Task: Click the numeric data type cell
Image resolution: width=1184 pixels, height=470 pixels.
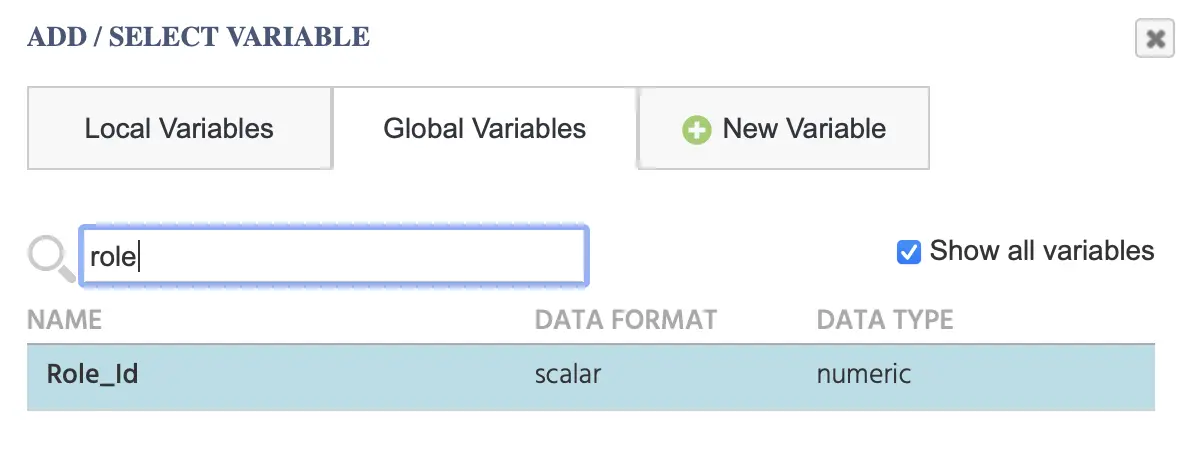Action: point(864,374)
